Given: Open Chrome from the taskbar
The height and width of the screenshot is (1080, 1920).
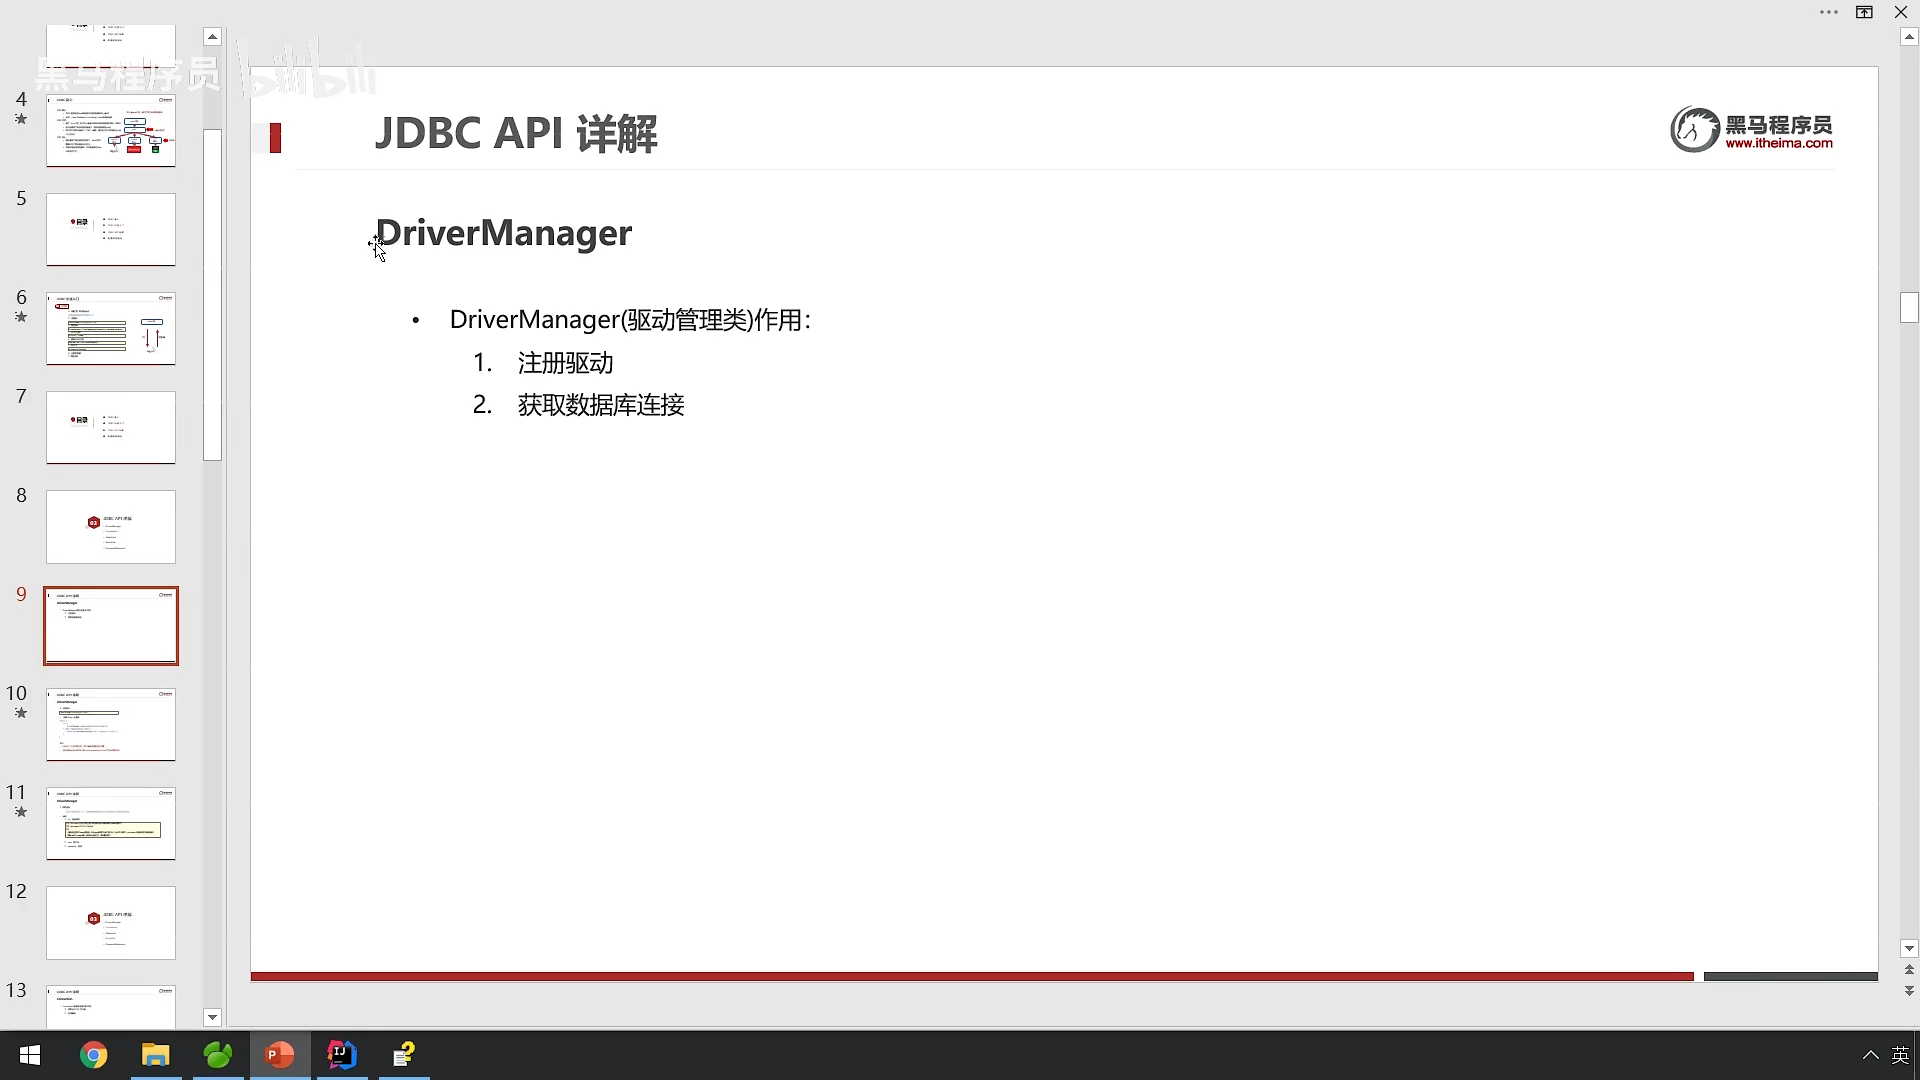Looking at the screenshot, I should point(93,1055).
